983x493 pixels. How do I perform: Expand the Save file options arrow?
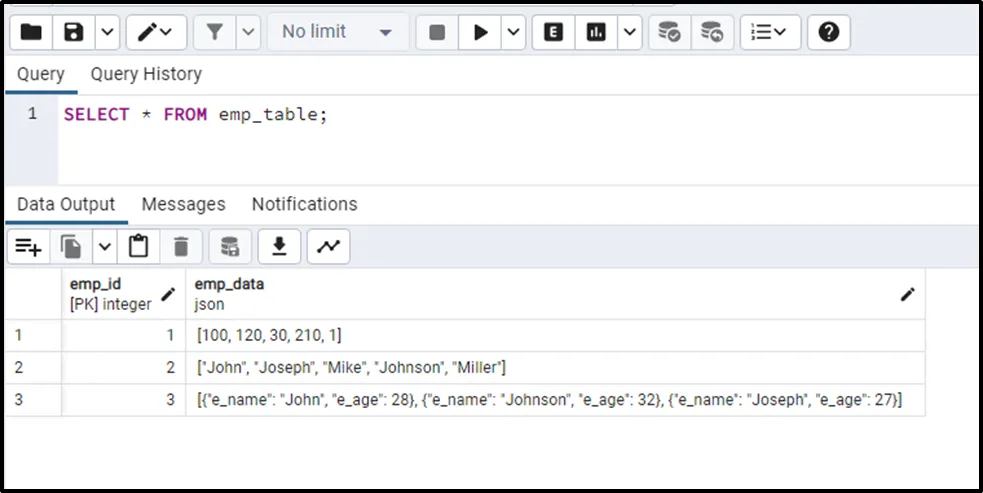tap(106, 32)
